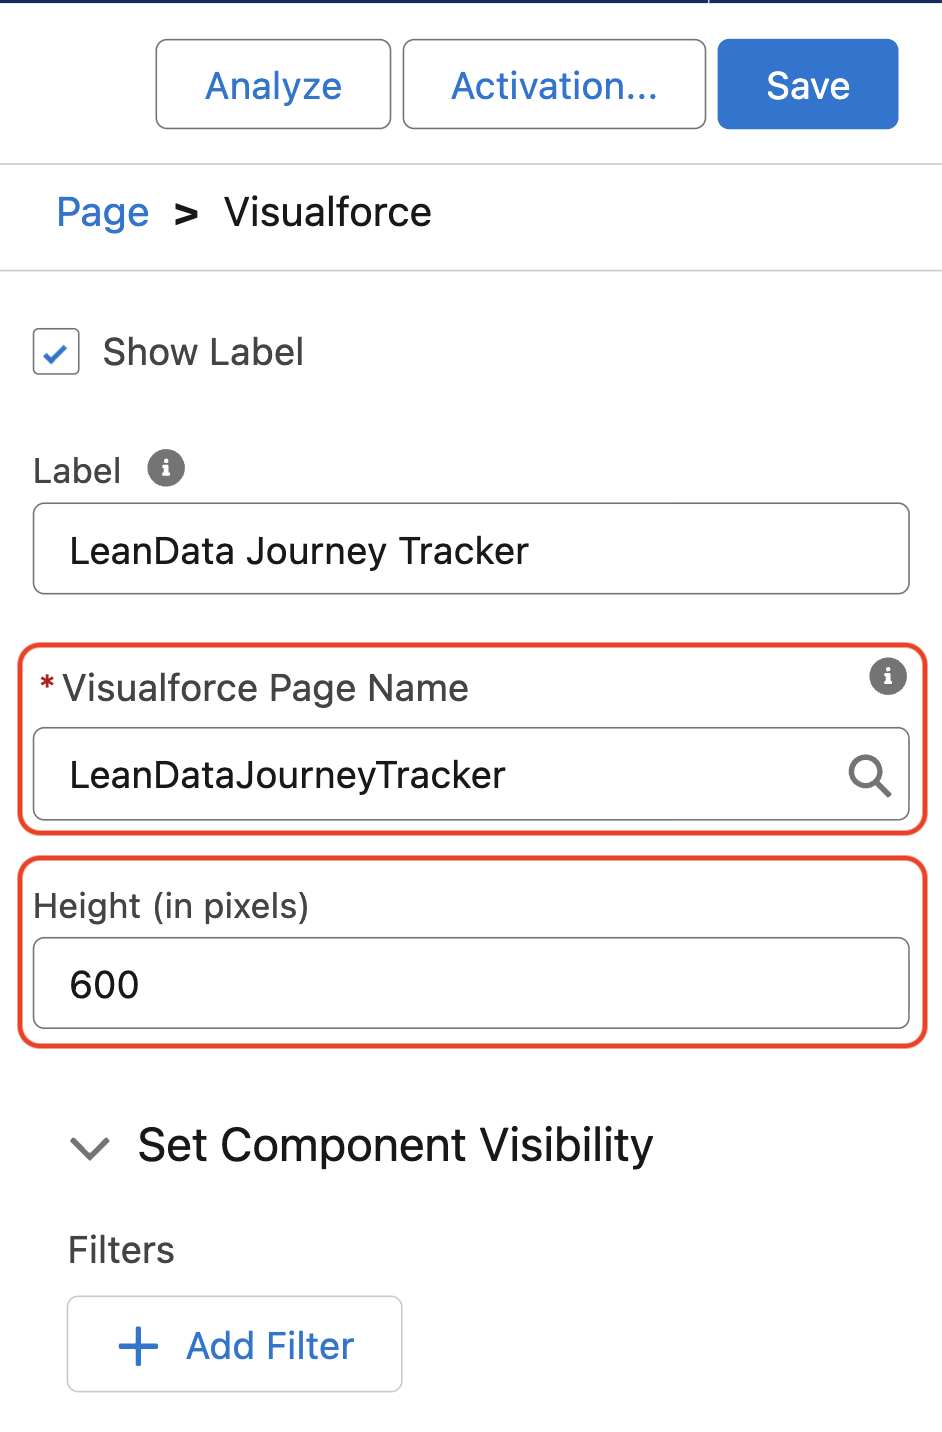
Task: Go back to Page breadcrumb link
Action: coord(103,213)
